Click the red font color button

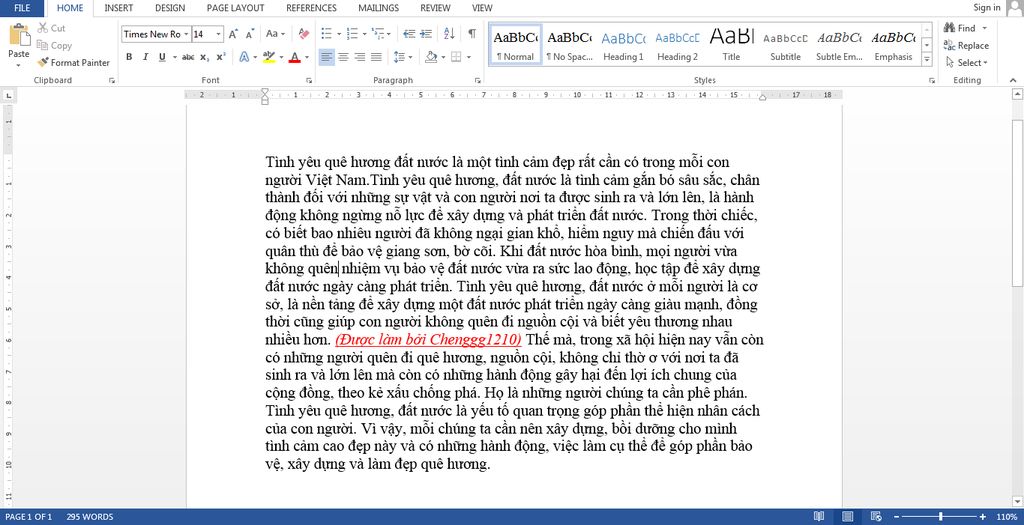[293, 57]
